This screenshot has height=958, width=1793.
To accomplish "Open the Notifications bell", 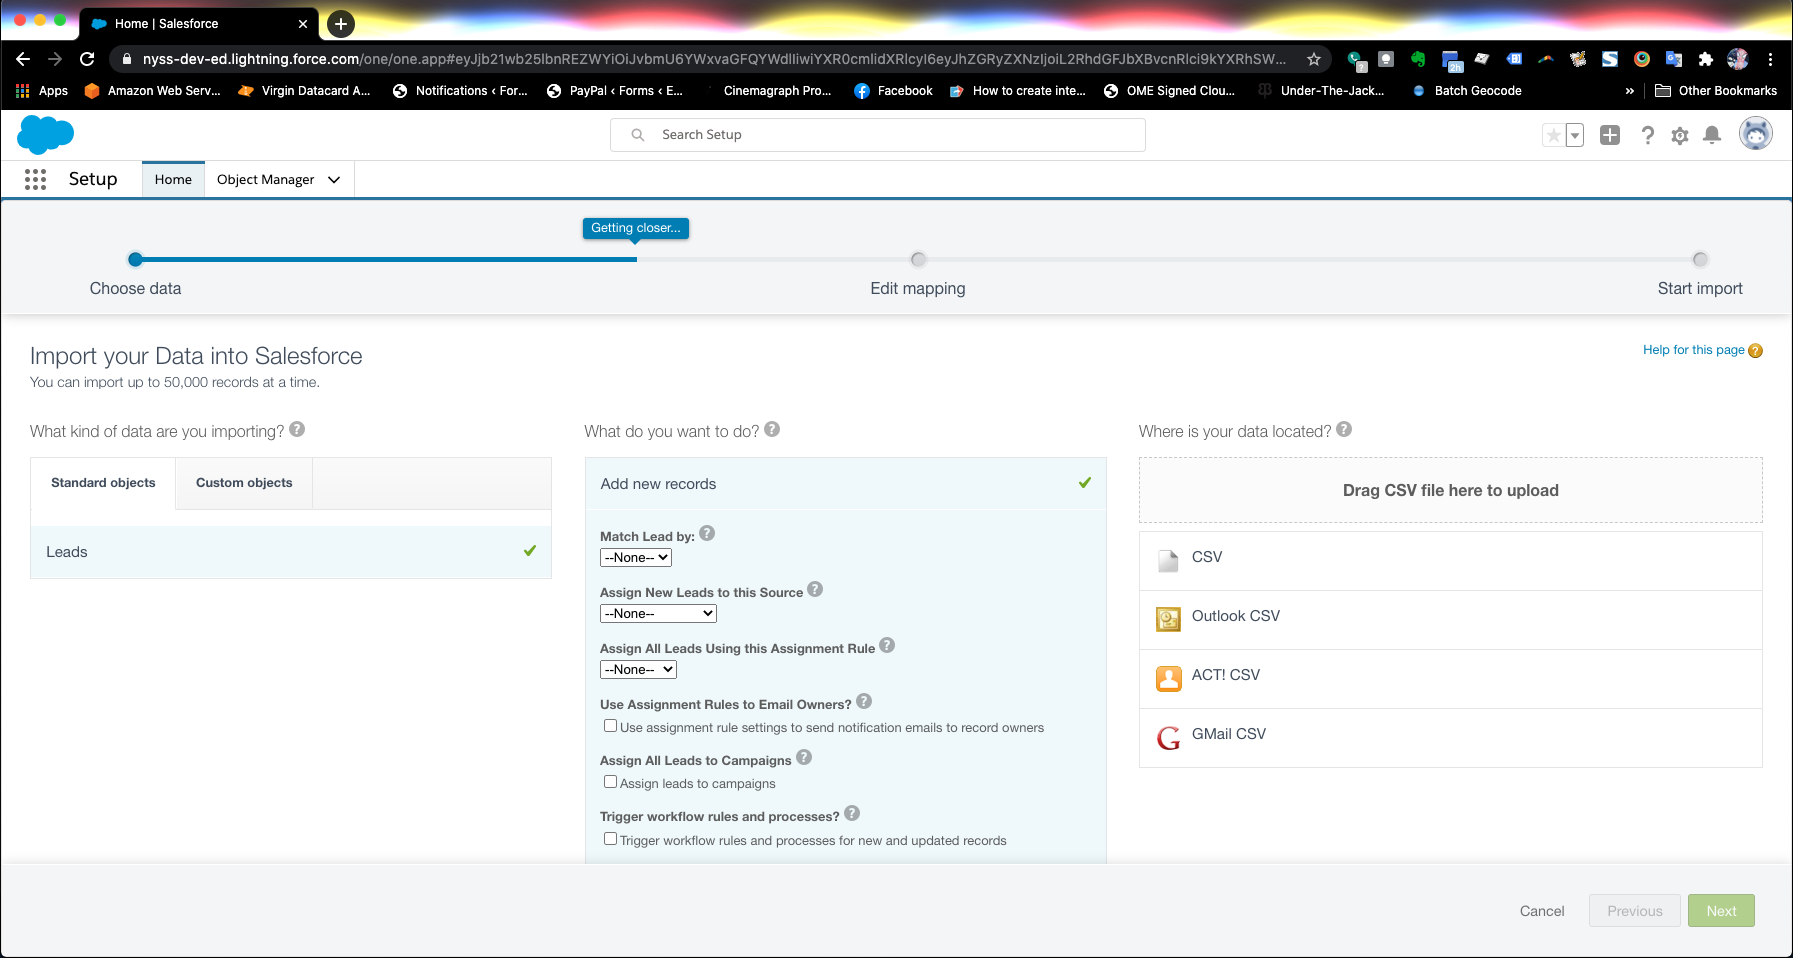I will [1712, 135].
